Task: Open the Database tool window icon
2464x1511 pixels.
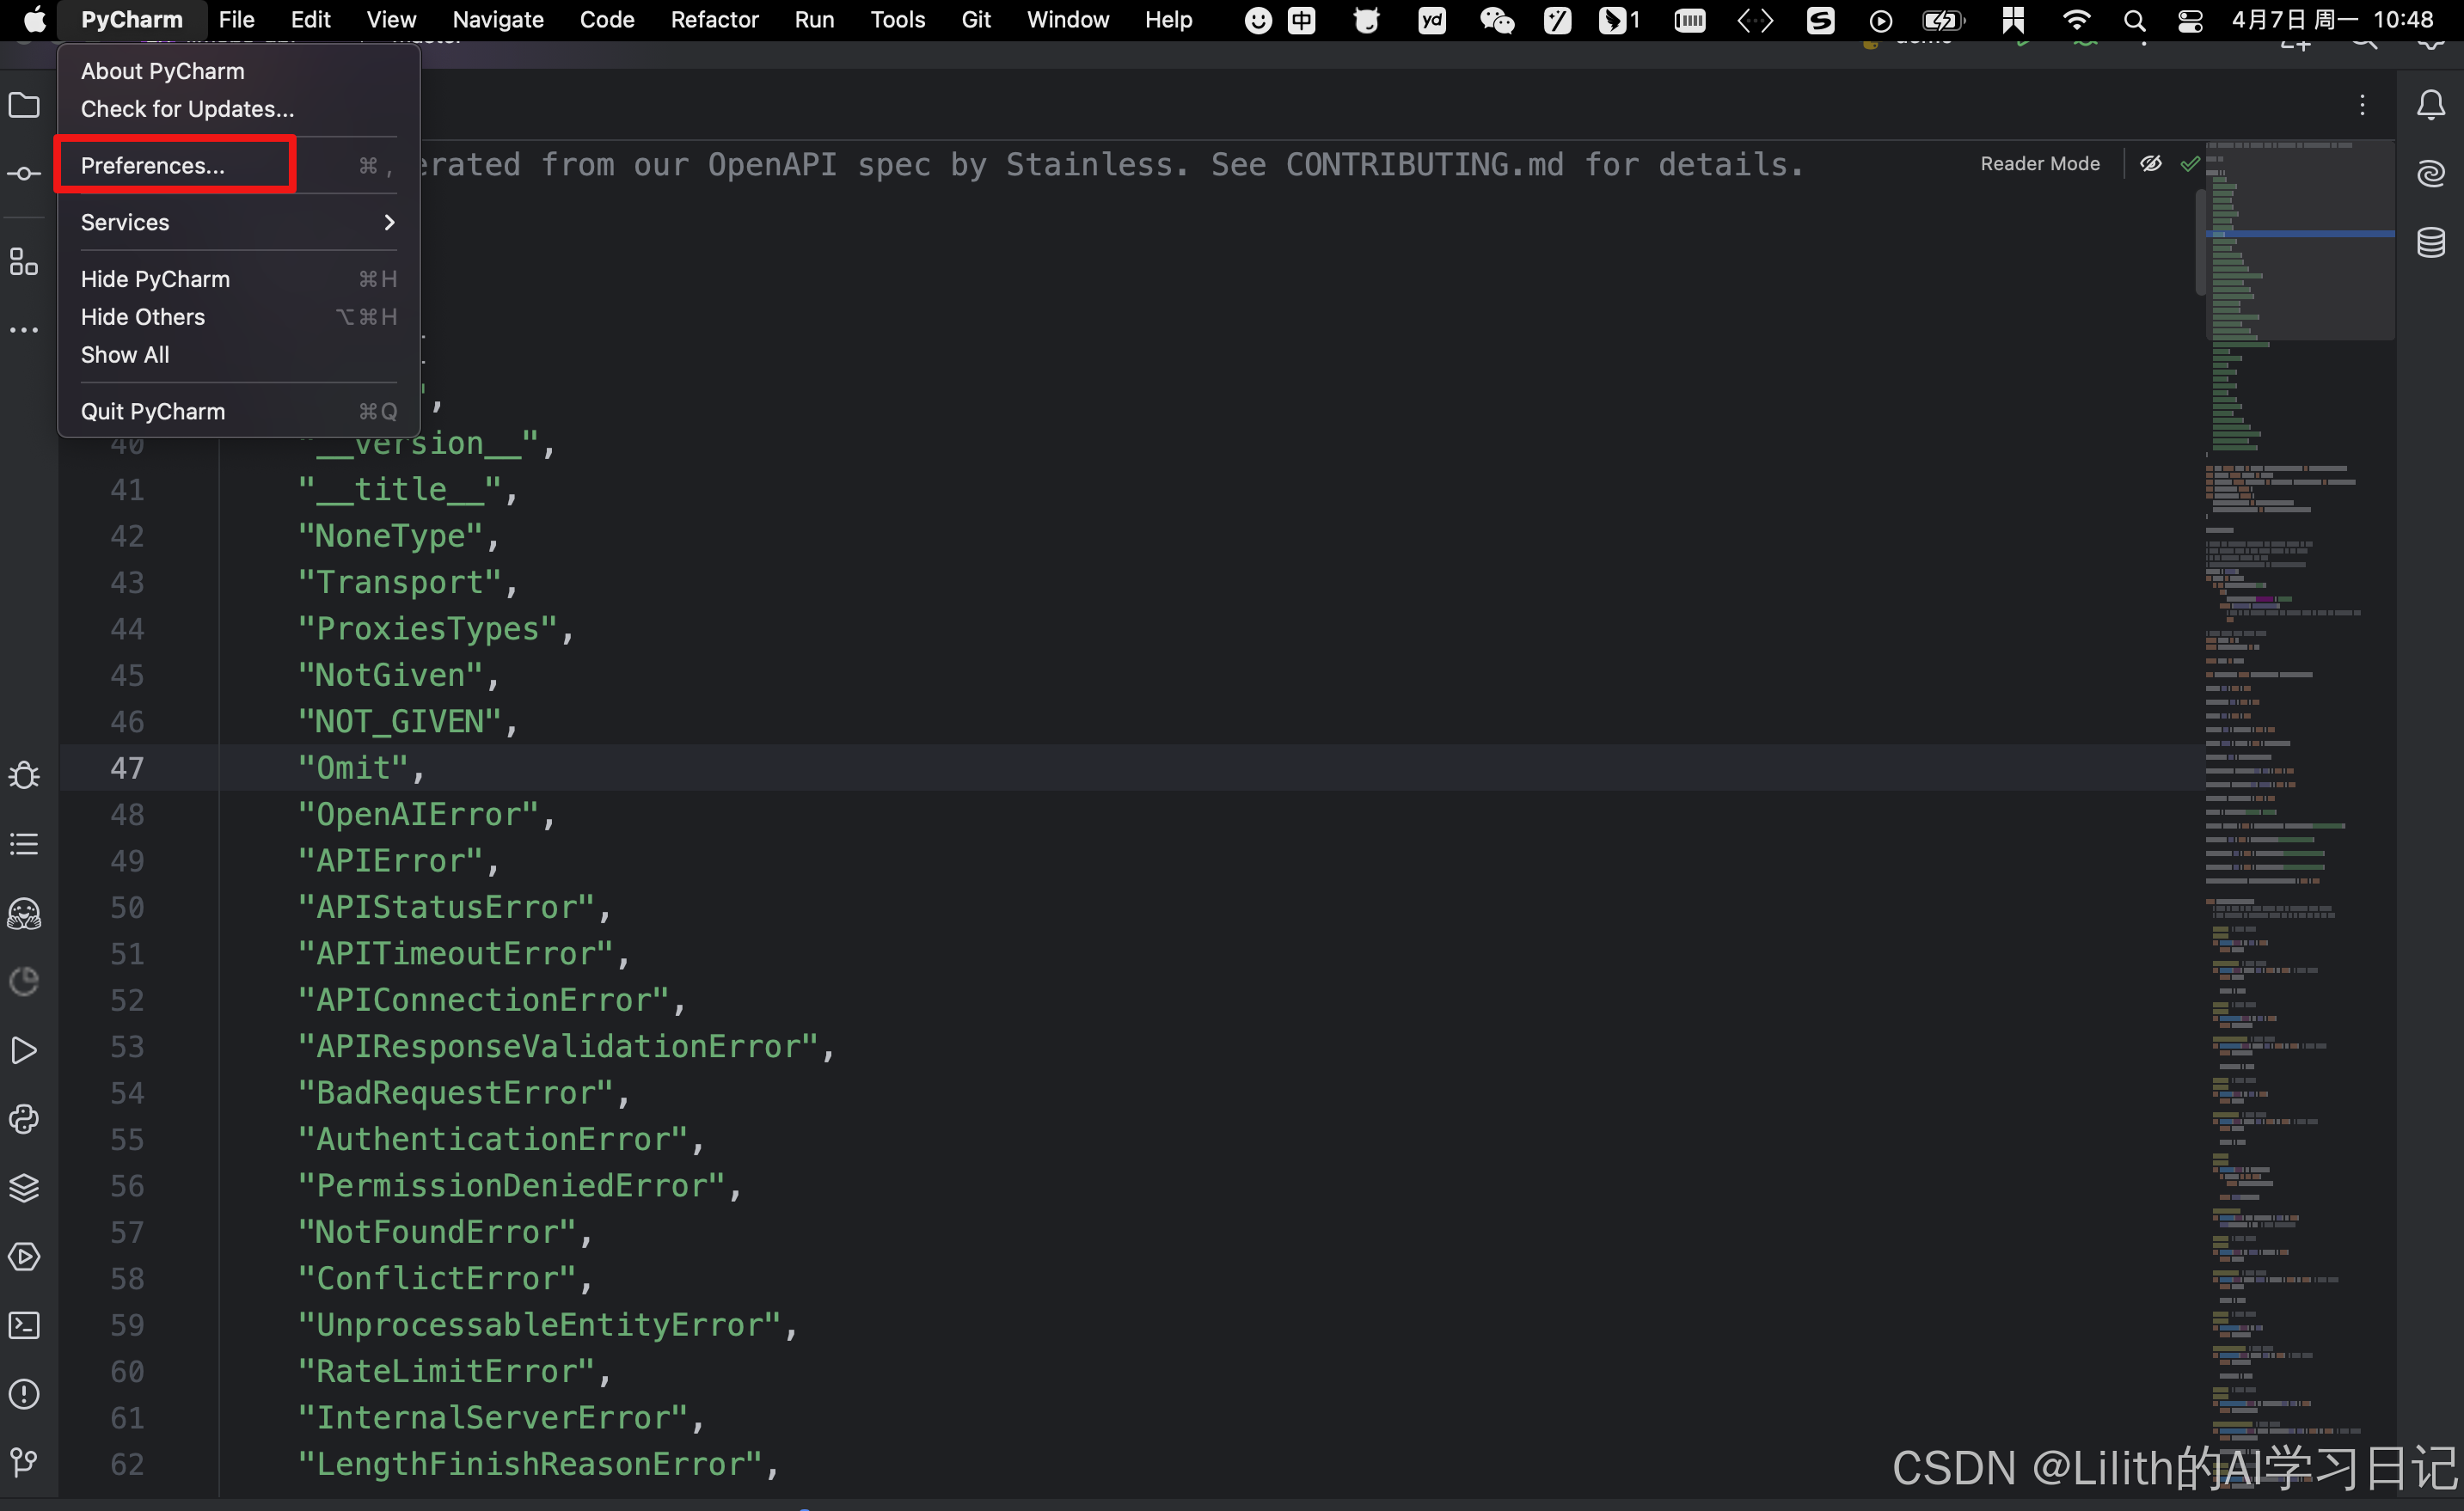Action: click(x=2430, y=242)
